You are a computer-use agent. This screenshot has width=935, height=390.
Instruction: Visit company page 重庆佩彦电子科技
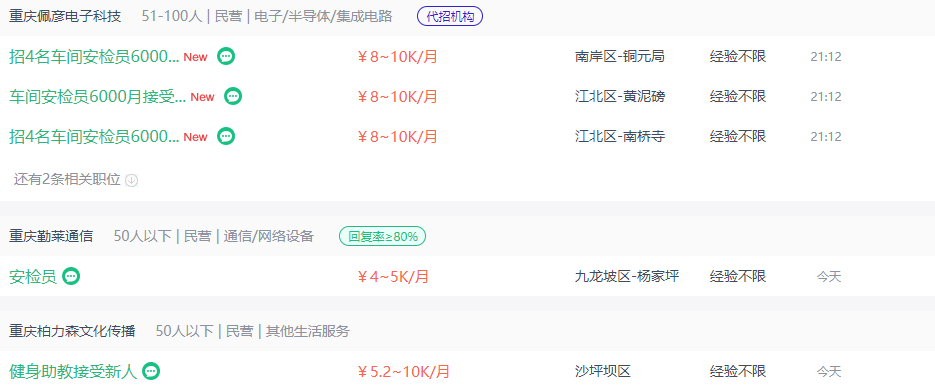point(65,16)
